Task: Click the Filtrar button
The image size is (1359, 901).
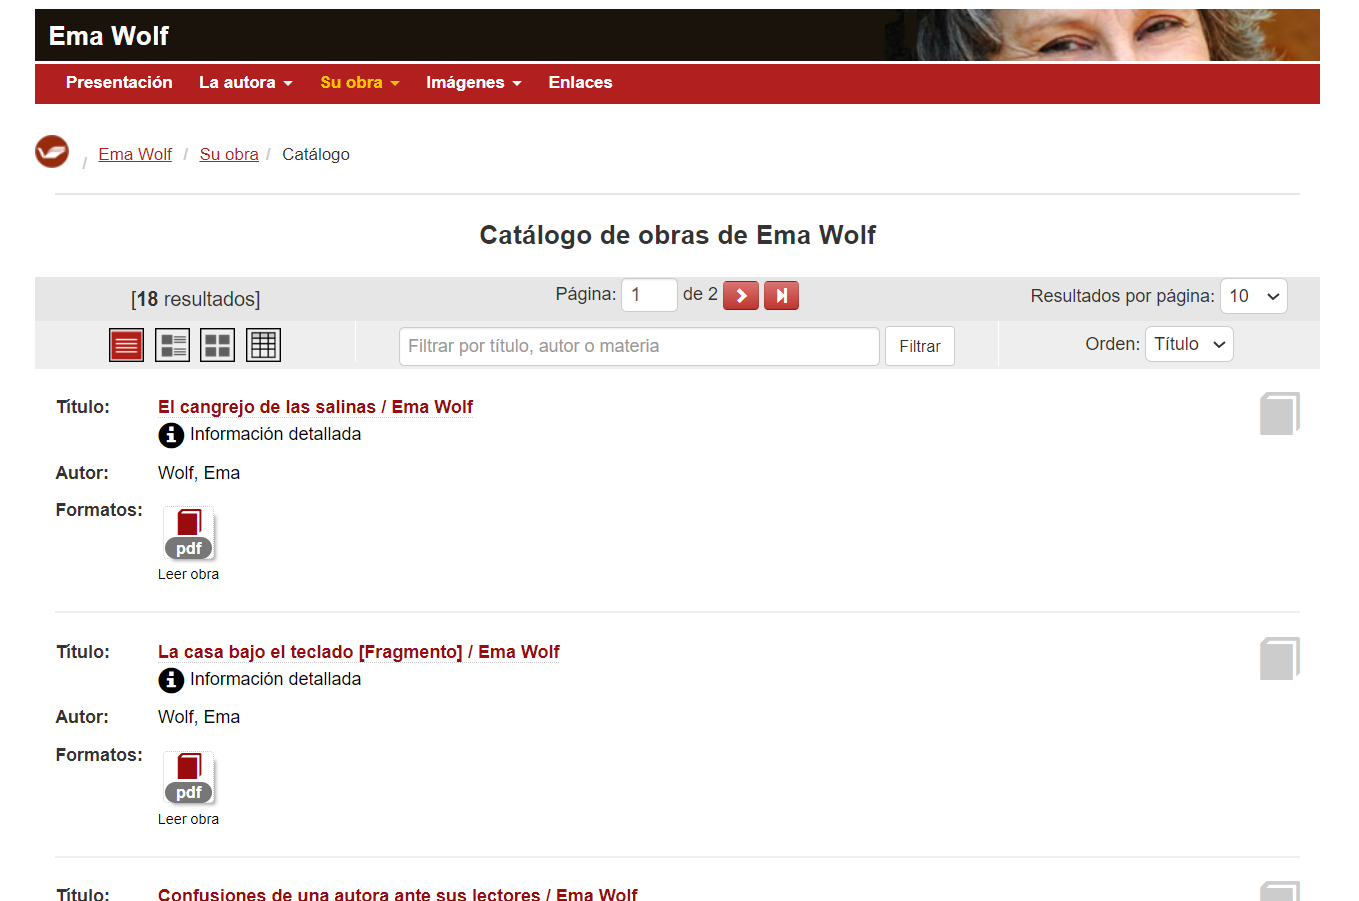Action: click(x=920, y=346)
